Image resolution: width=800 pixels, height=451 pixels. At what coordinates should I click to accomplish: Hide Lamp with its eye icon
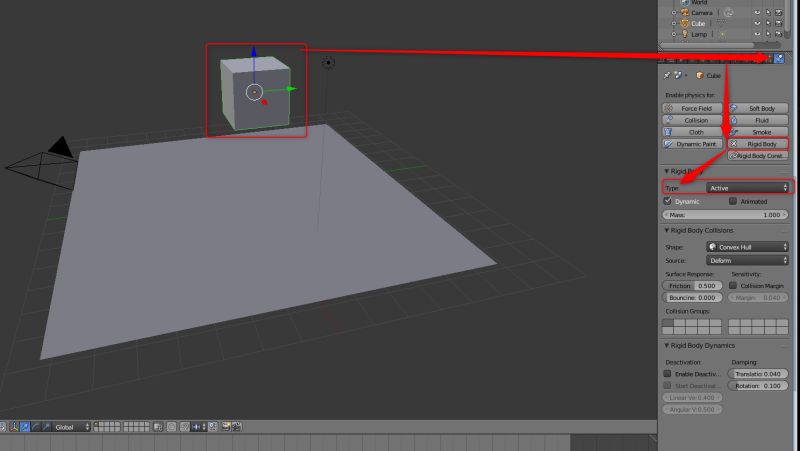point(757,34)
